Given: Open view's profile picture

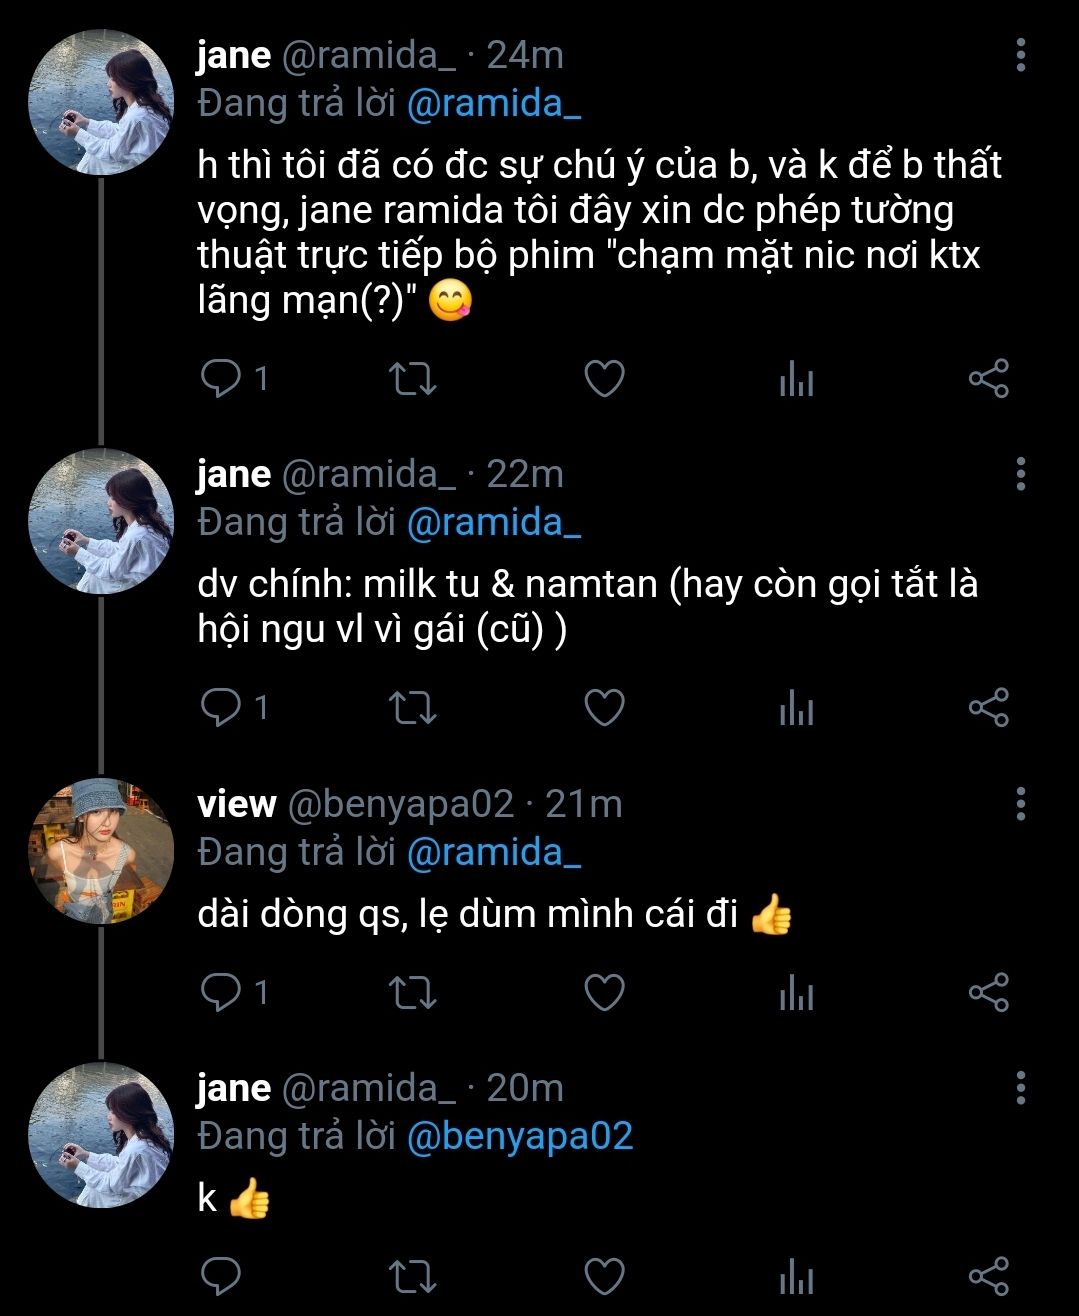Looking at the screenshot, I should [101, 851].
